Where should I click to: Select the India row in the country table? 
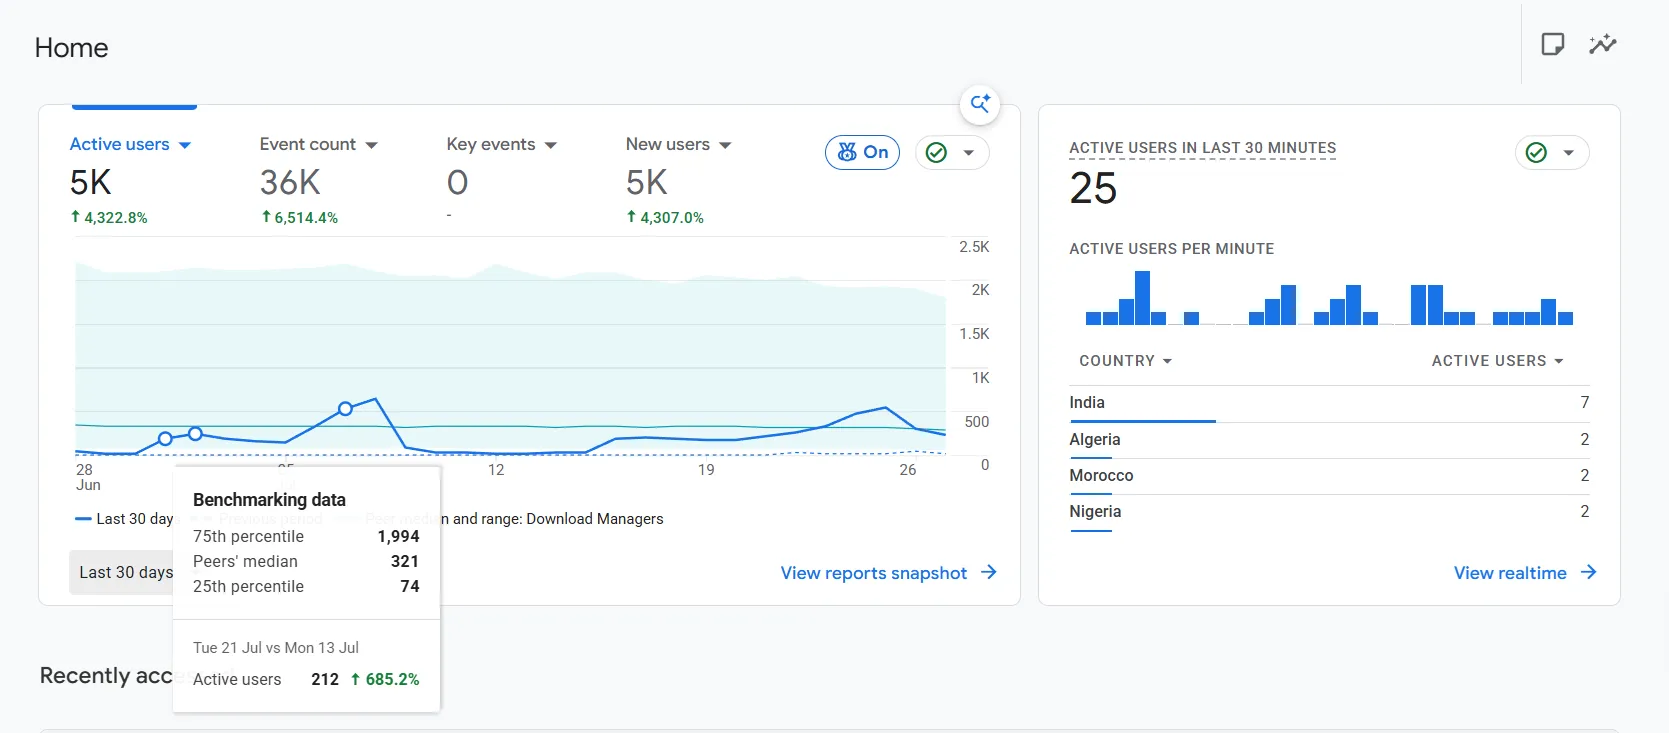coord(1329,403)
